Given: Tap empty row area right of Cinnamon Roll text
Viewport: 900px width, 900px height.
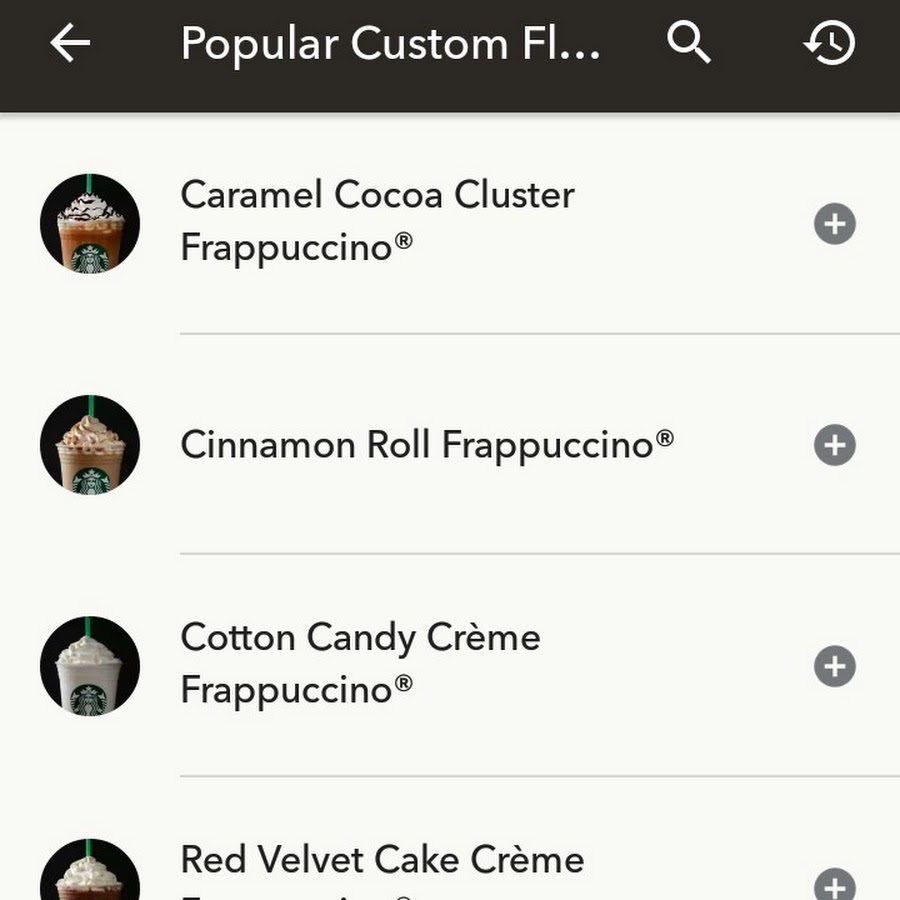Looking at the screenshot, I should (743, 445).
